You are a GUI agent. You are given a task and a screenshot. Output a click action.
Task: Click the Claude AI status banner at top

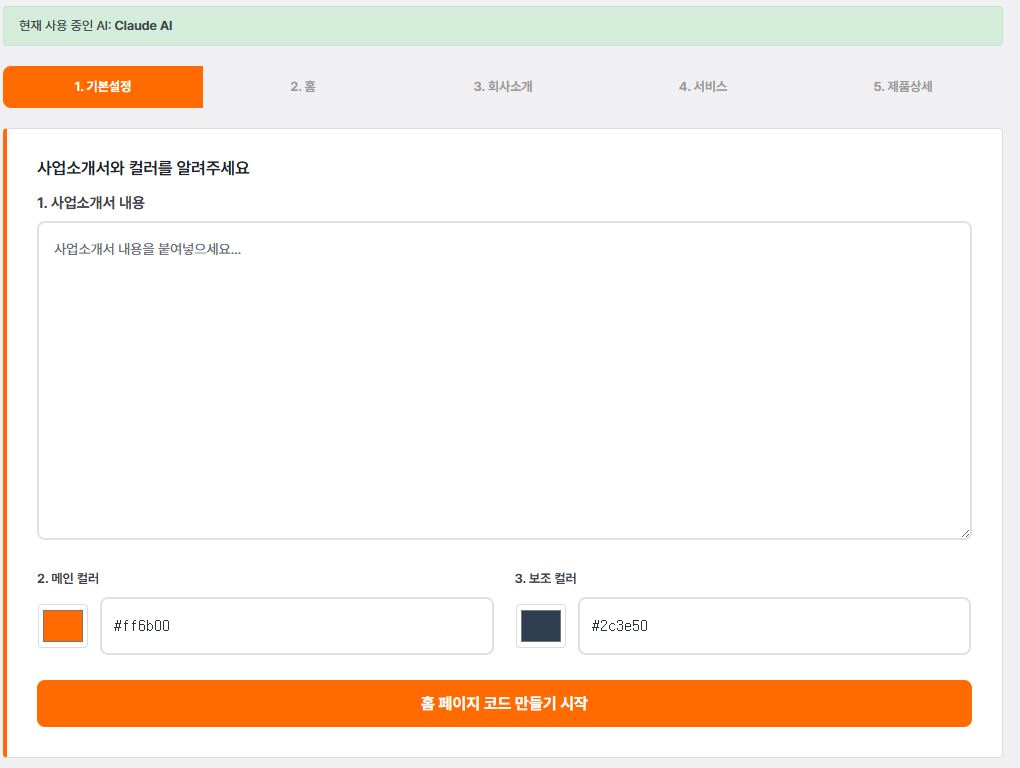click(x=510, y=25)
